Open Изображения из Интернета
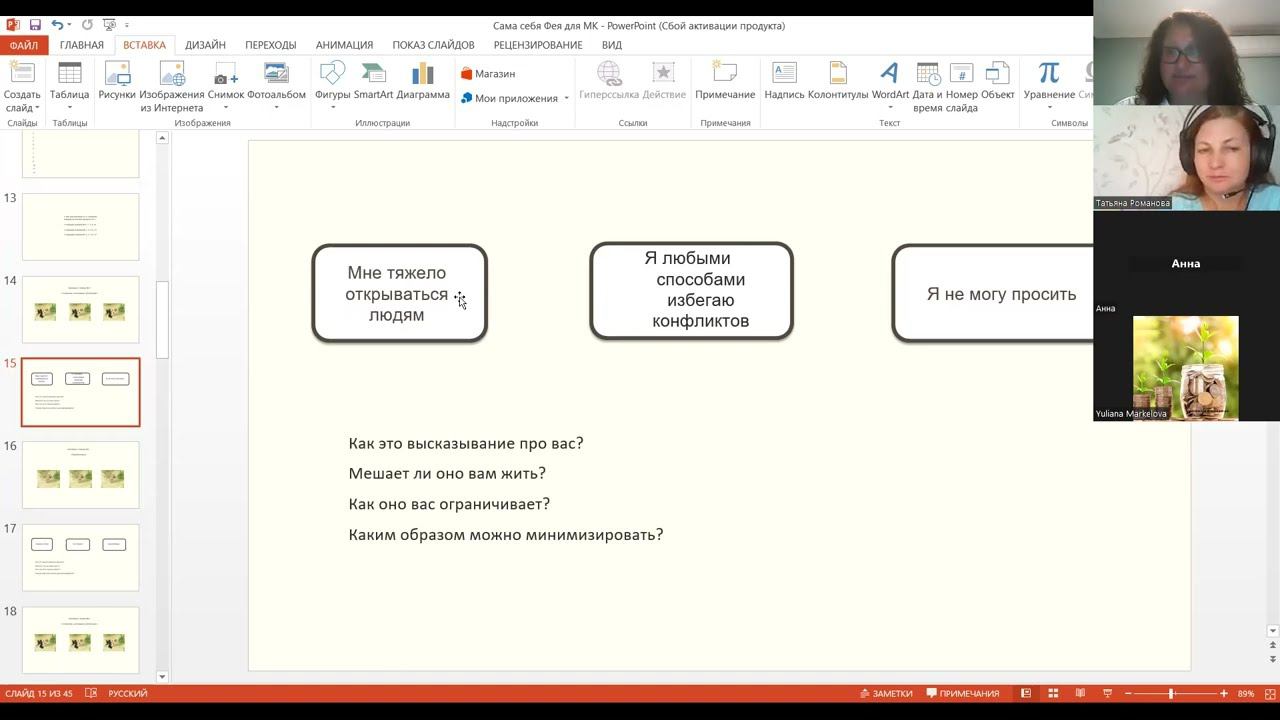This screenshot has height=720, width=1280. tap(172, 86)
